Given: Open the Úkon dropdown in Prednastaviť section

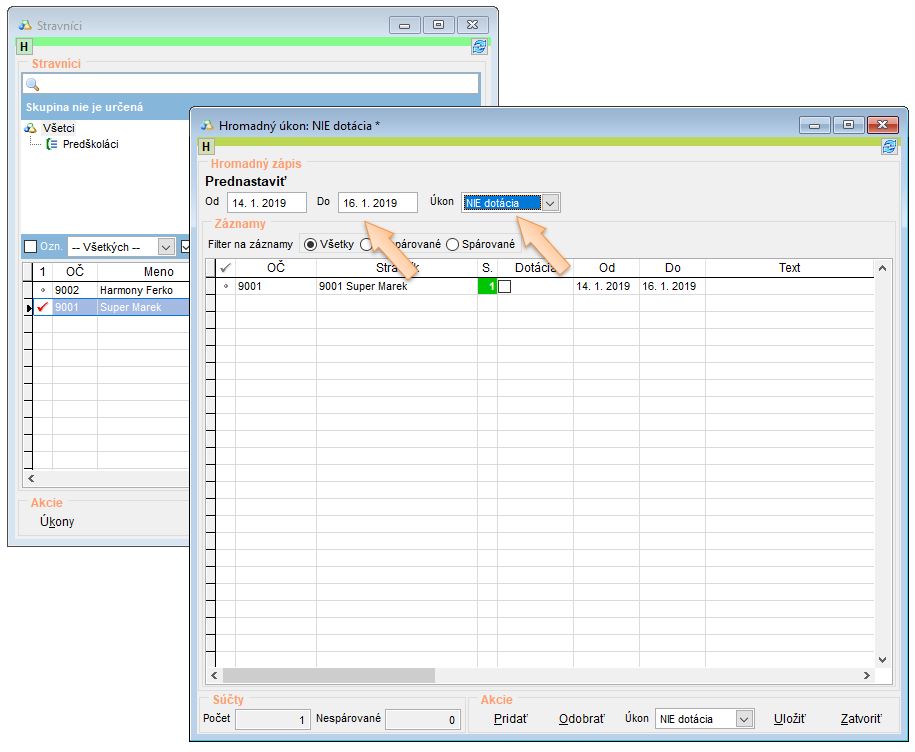Looking at the screenshot, I should coord(550,203).
